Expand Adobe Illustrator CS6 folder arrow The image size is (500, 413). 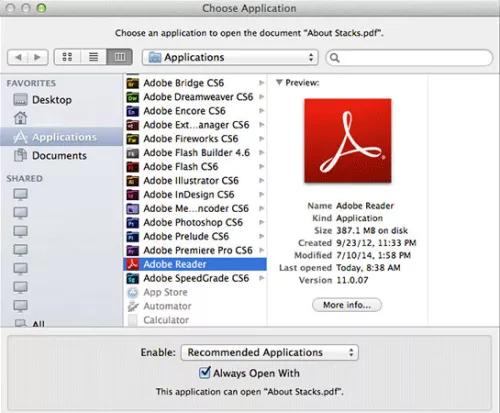coord(262,180)
